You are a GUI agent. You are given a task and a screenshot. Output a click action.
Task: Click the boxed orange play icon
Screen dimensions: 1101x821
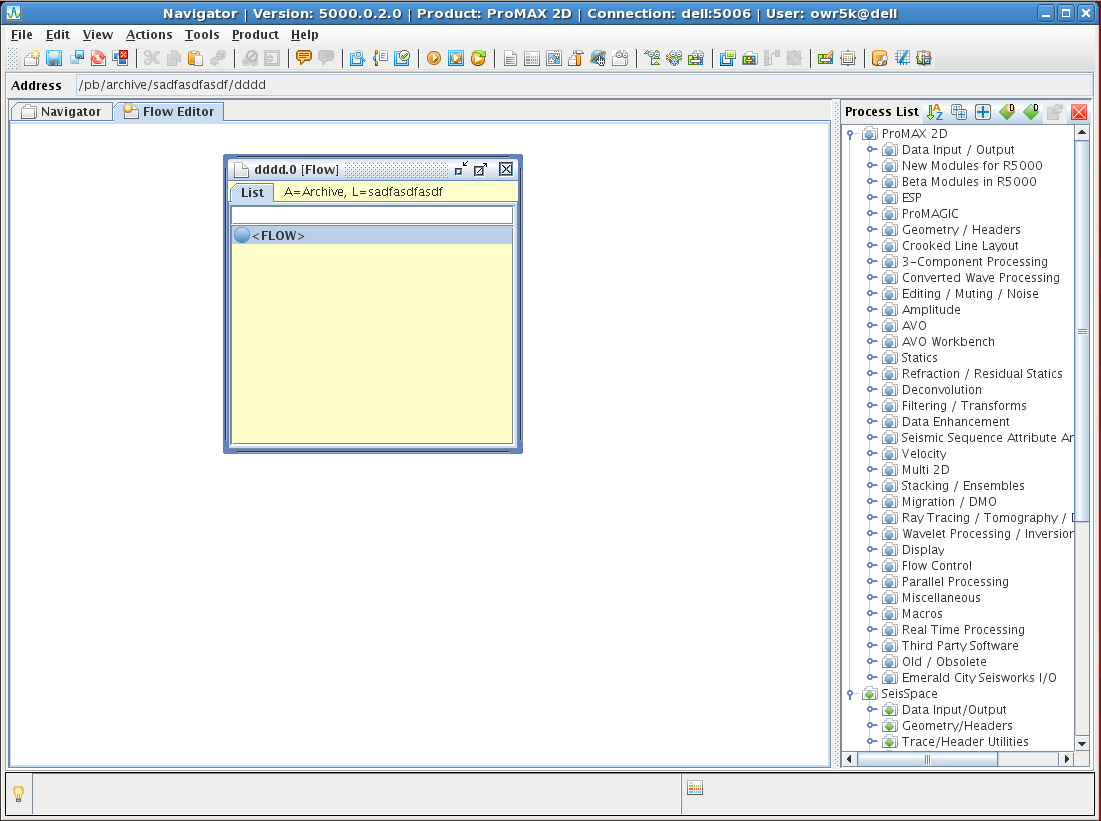coord(456,58)
